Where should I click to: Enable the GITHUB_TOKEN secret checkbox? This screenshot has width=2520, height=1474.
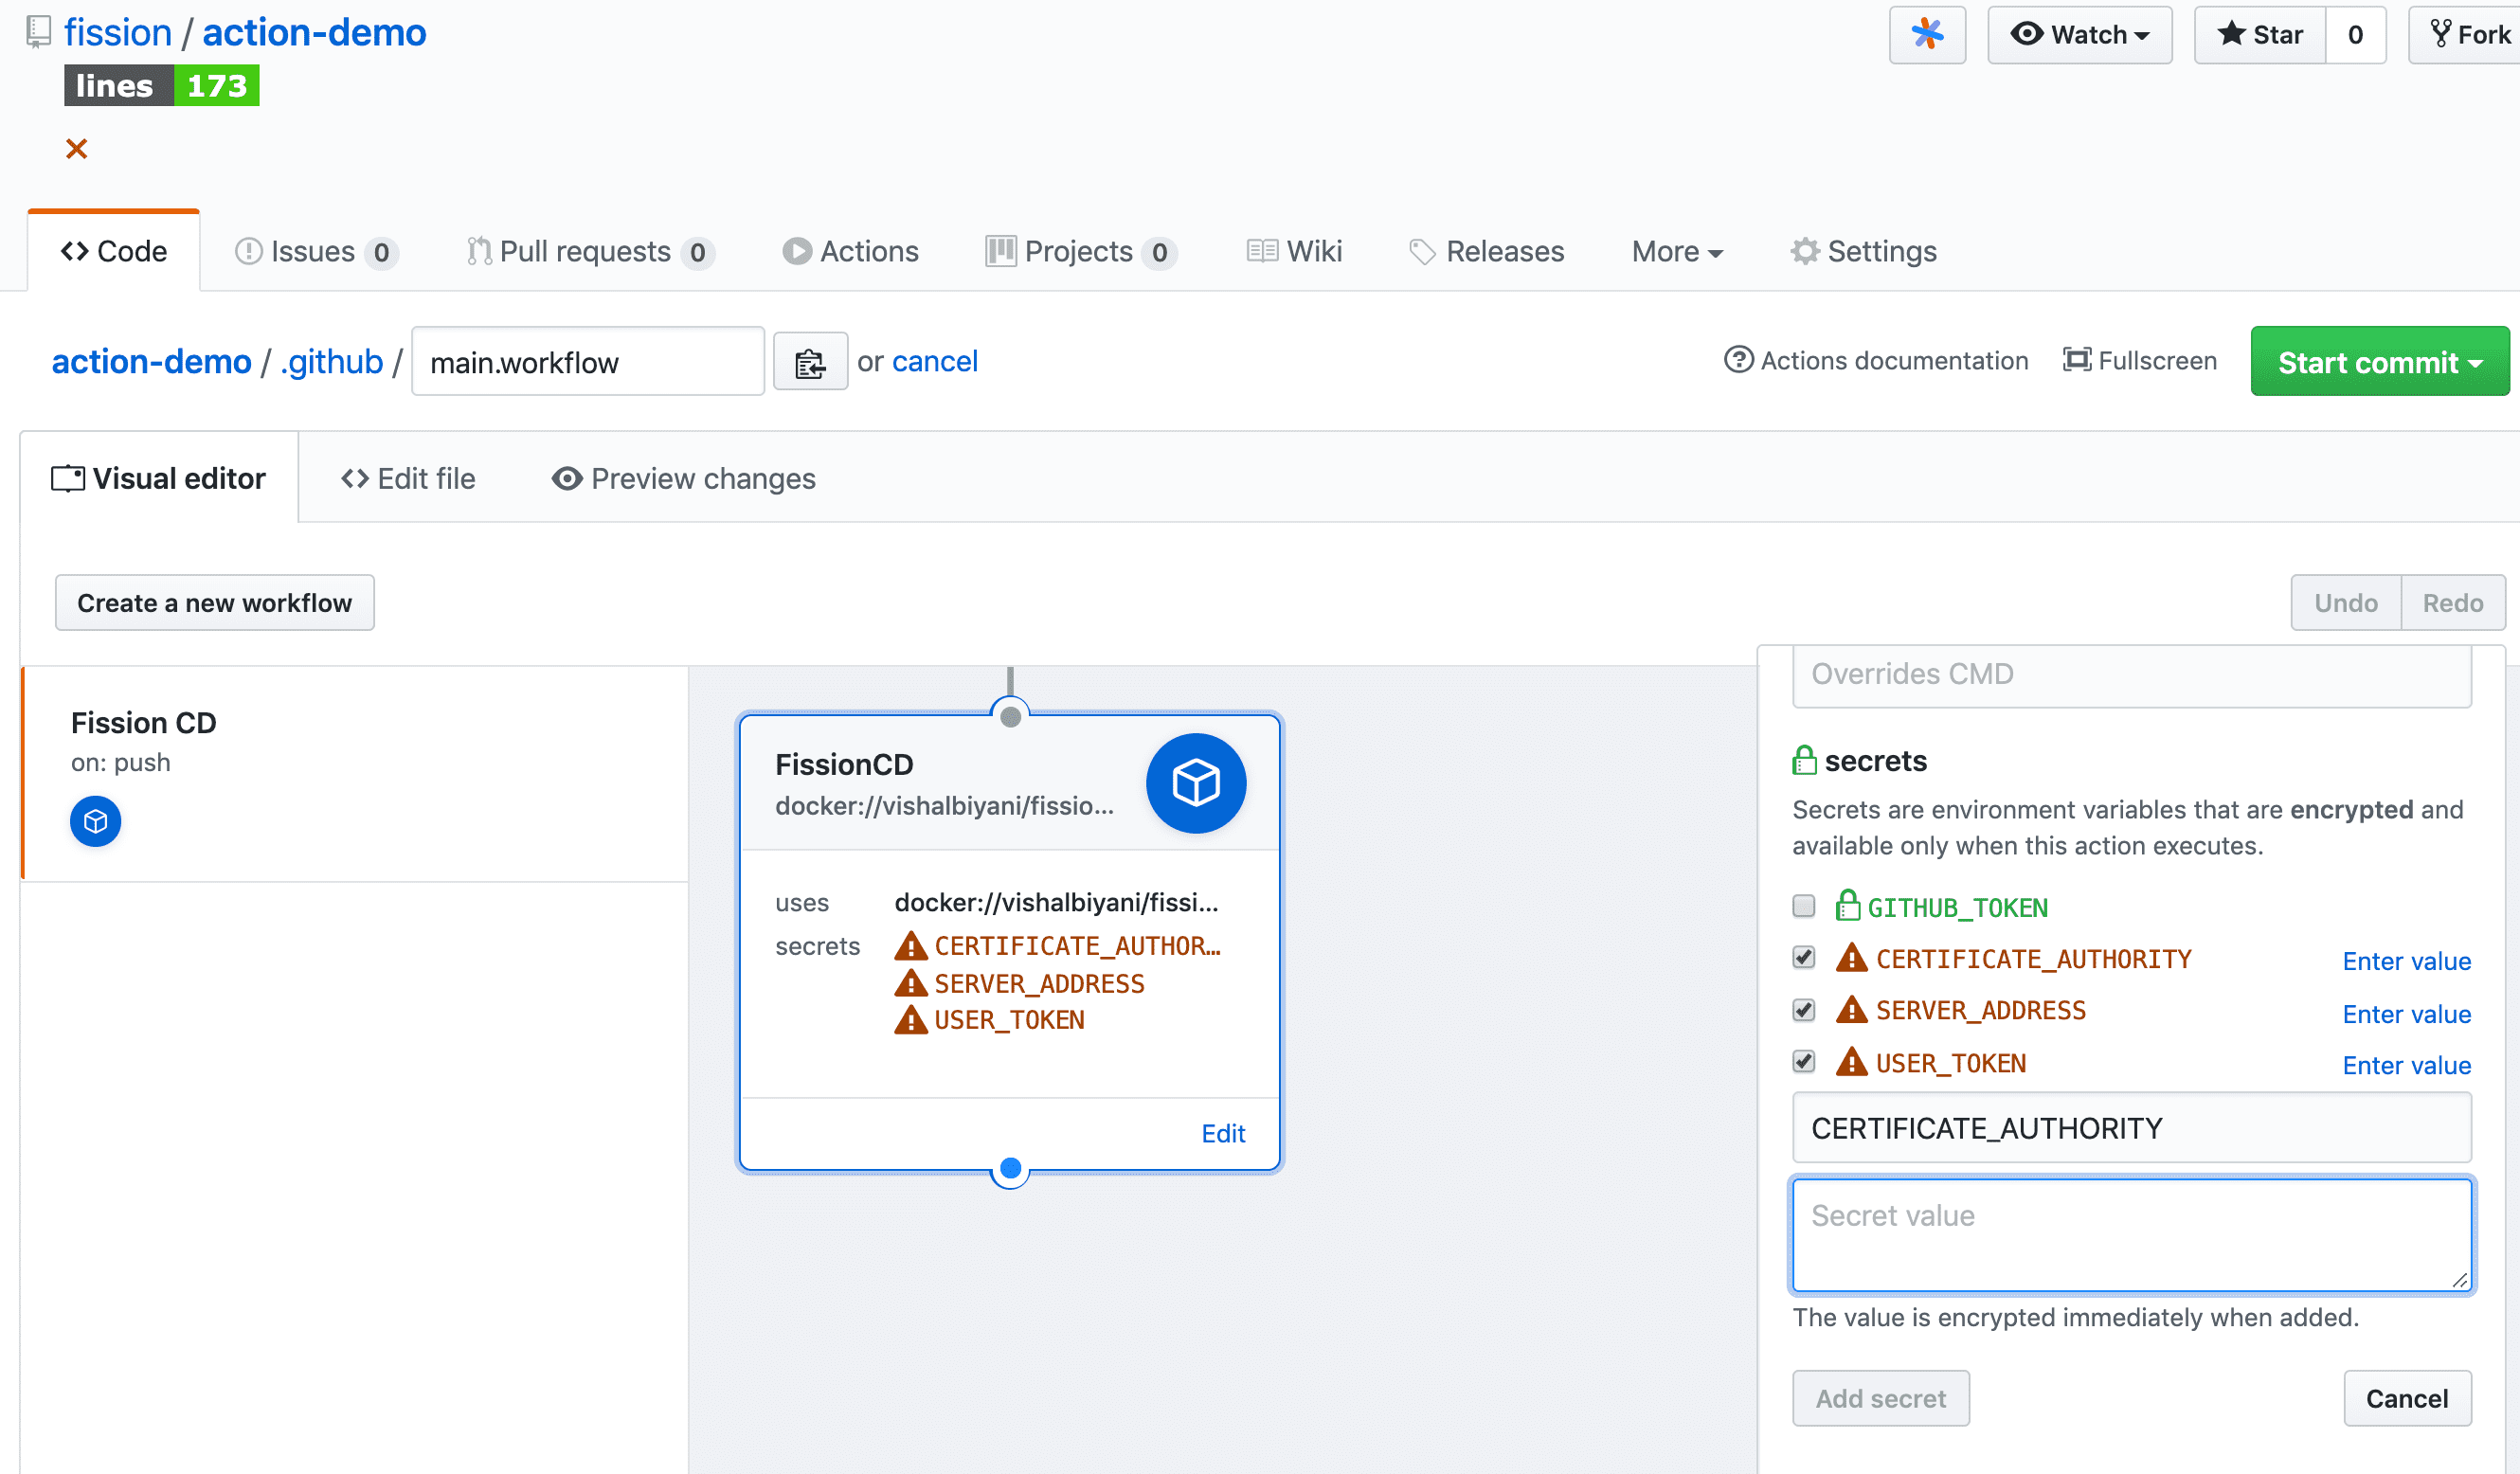[x=1804, y=906]
